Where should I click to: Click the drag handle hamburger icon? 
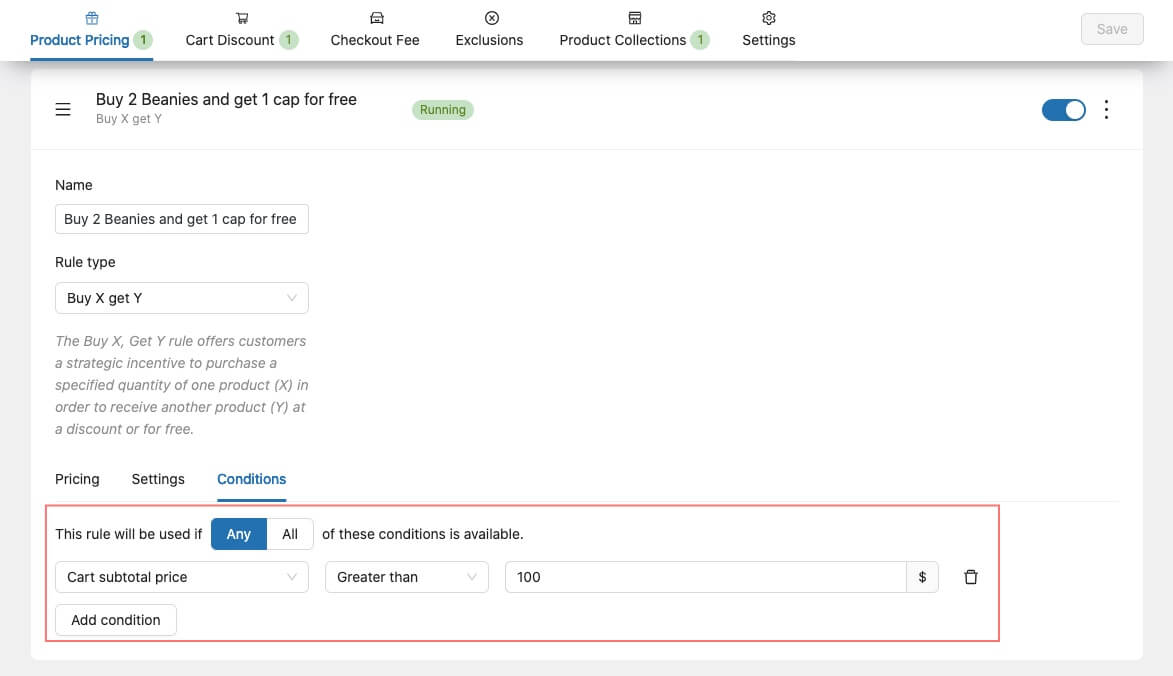(x=63, y=110)
